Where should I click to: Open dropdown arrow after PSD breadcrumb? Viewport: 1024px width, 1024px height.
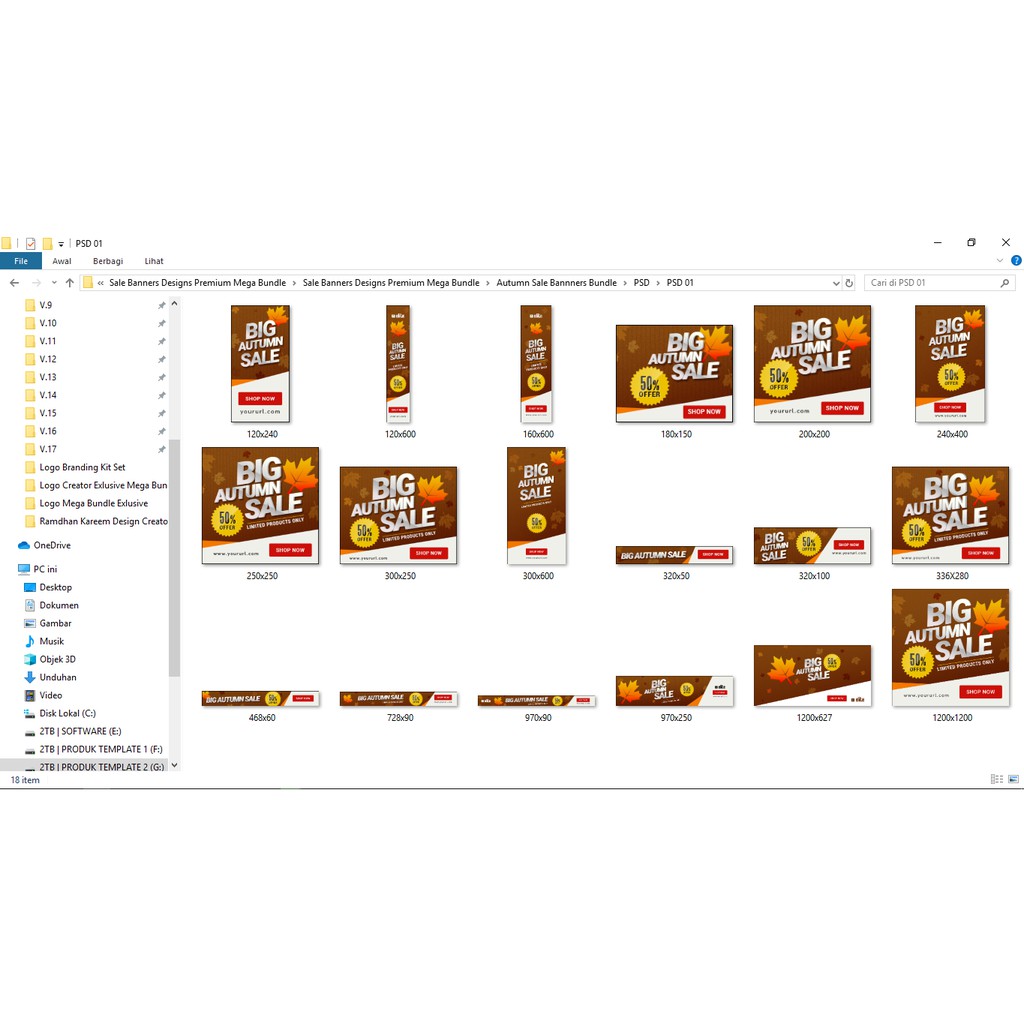[x=658, y=283]
